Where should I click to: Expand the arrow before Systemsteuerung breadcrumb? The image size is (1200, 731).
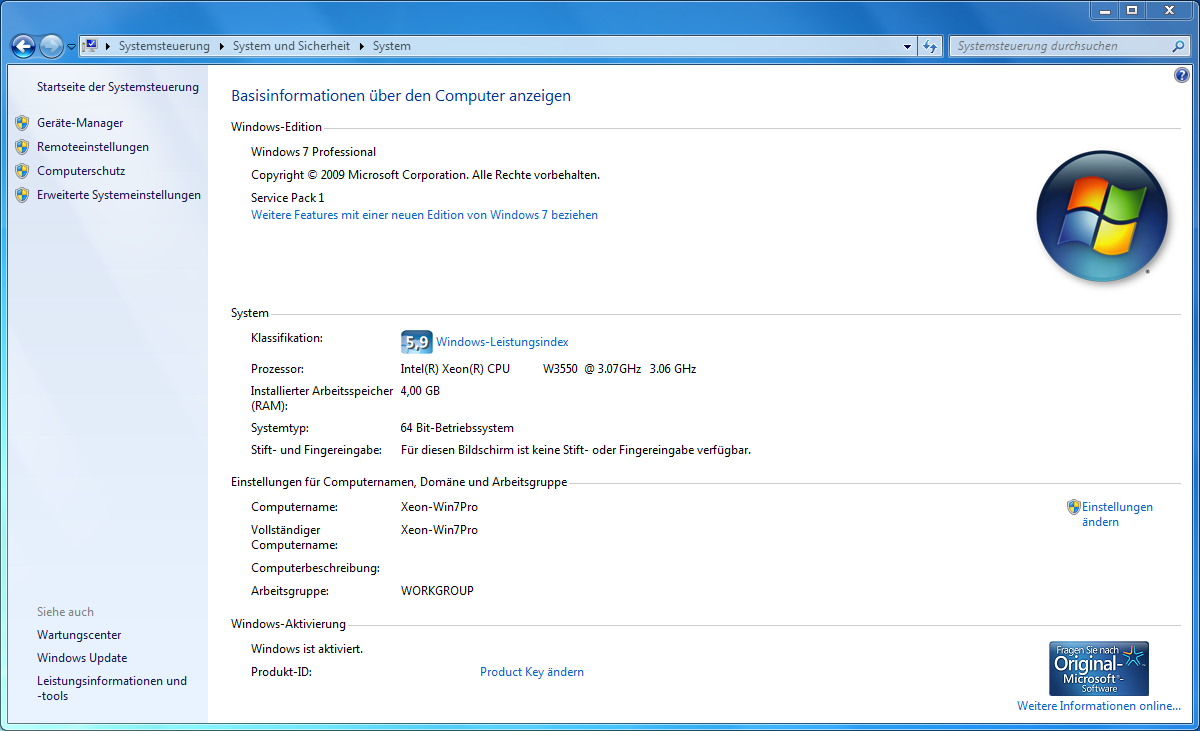tap(108, 46)
